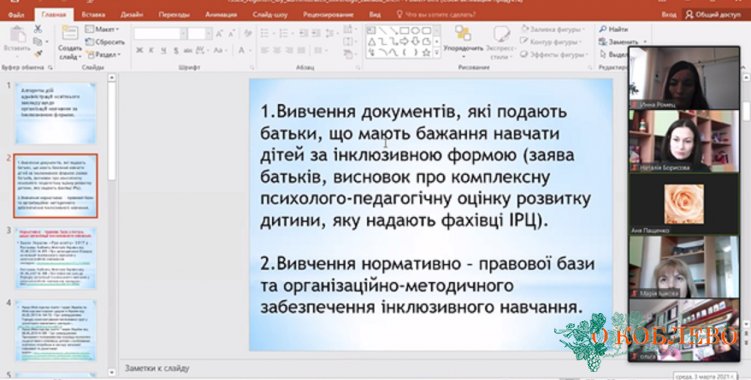Toggle Bold (Ж) formatting
This screenshot has height=380, width=751.
click(x=139, y=50)
